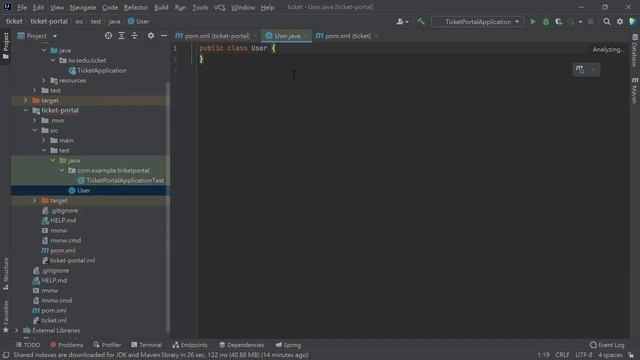Screen dimensions: 640x360
Task: Build project with the hammer icon
Action: click(x=421, y=22)
